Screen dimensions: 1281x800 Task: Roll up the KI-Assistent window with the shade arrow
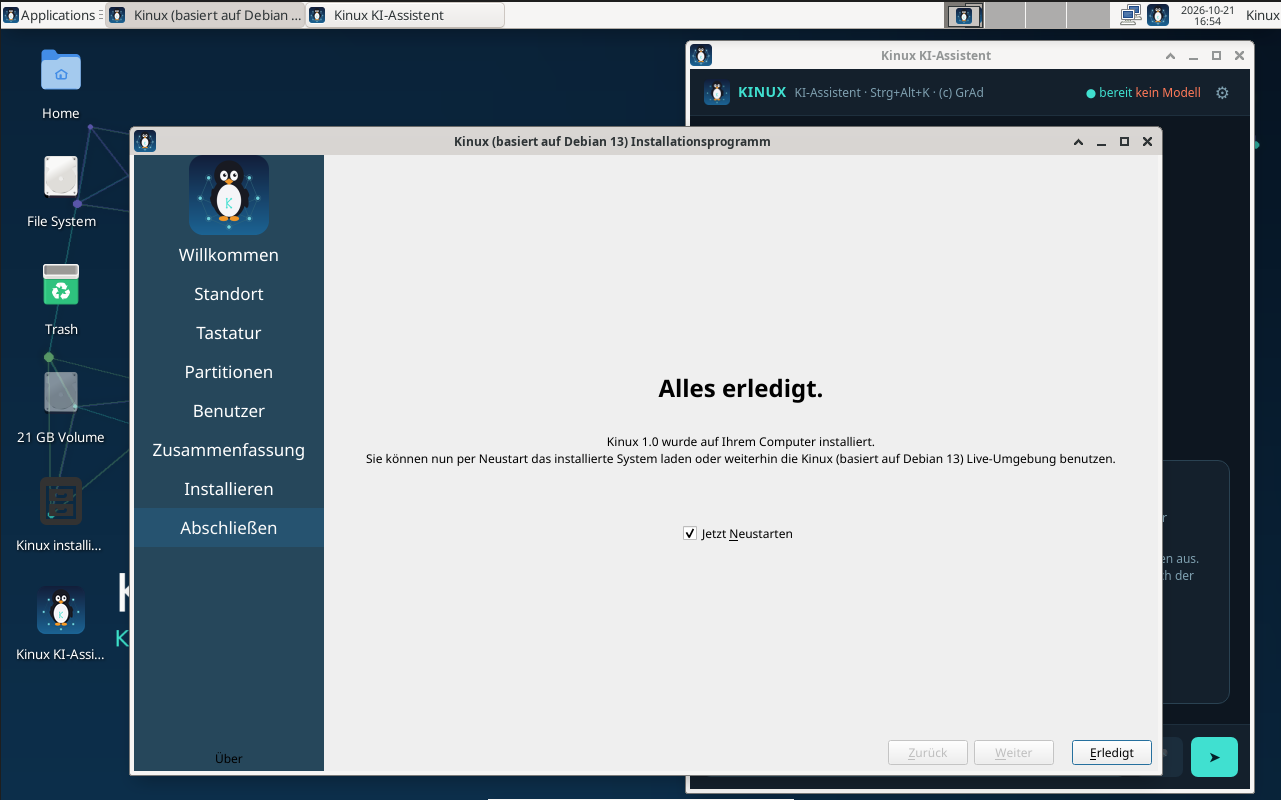pyautogui.click(x=1170, y=56)
